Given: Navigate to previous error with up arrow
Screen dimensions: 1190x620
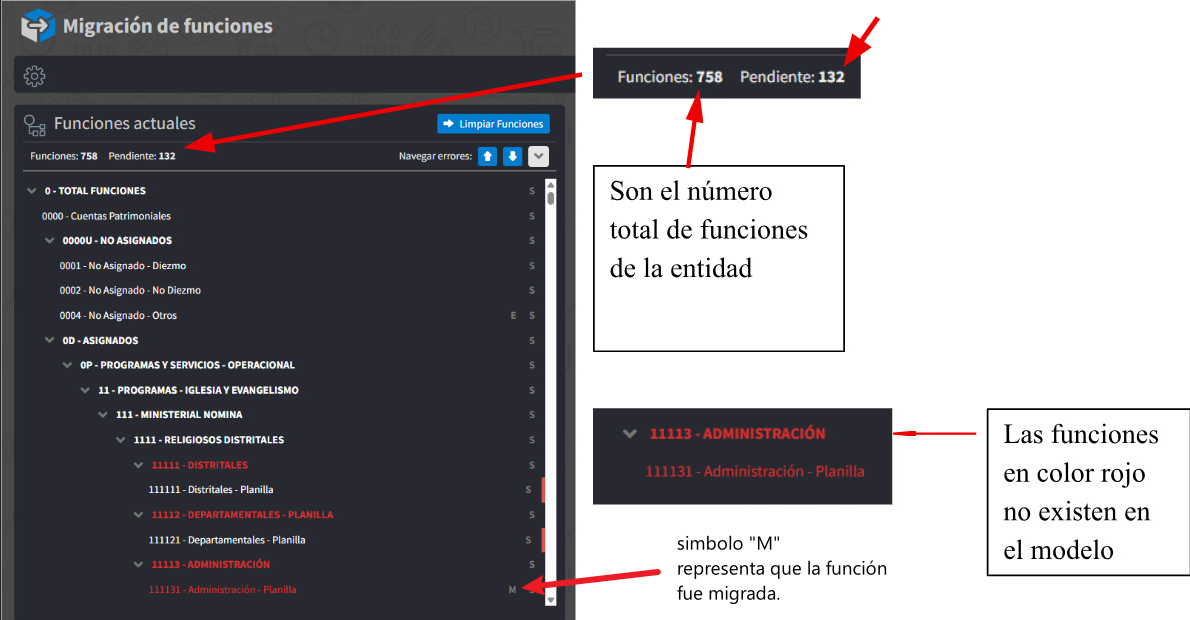Looking at the screenshot, I should pos(487,156).
